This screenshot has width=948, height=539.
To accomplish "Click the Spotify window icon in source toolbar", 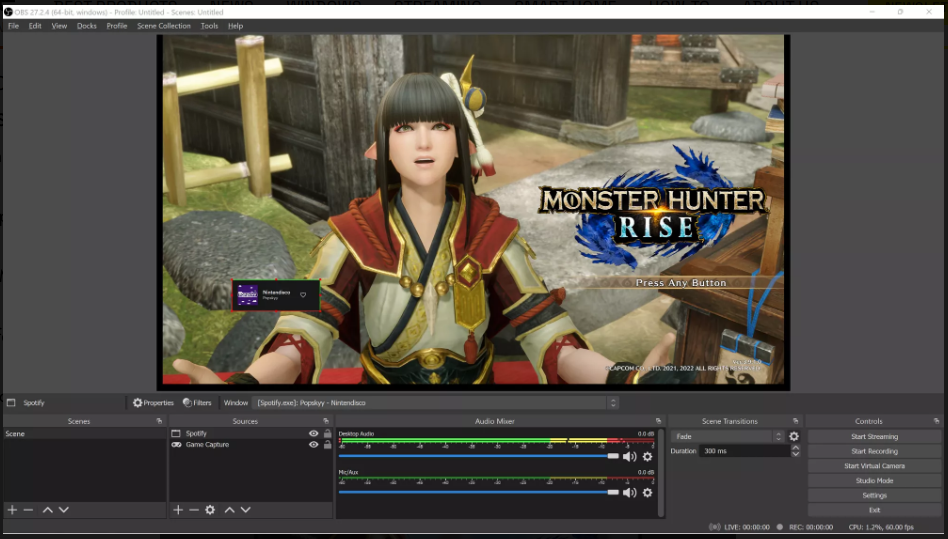I will (11, 402).
